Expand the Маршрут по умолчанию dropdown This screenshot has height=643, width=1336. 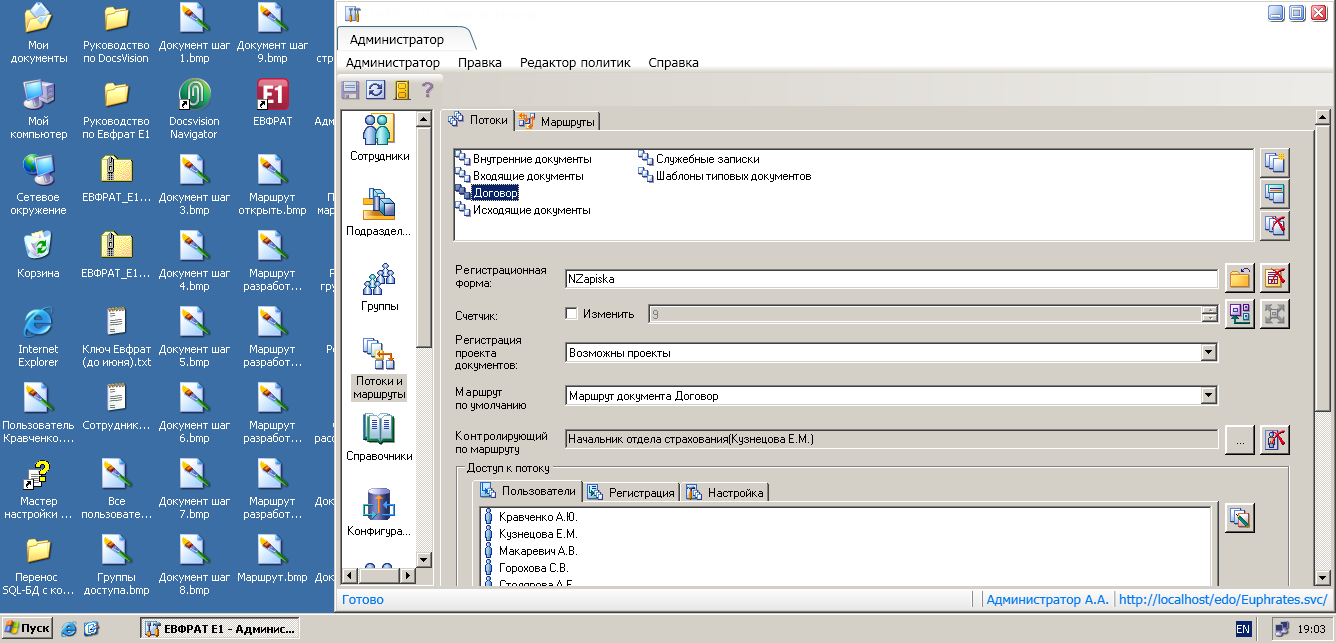[1209, 395]
